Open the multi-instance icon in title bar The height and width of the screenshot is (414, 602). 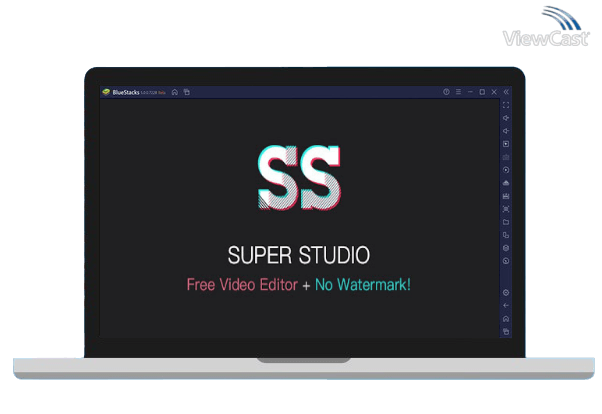(x=187, y=92)
